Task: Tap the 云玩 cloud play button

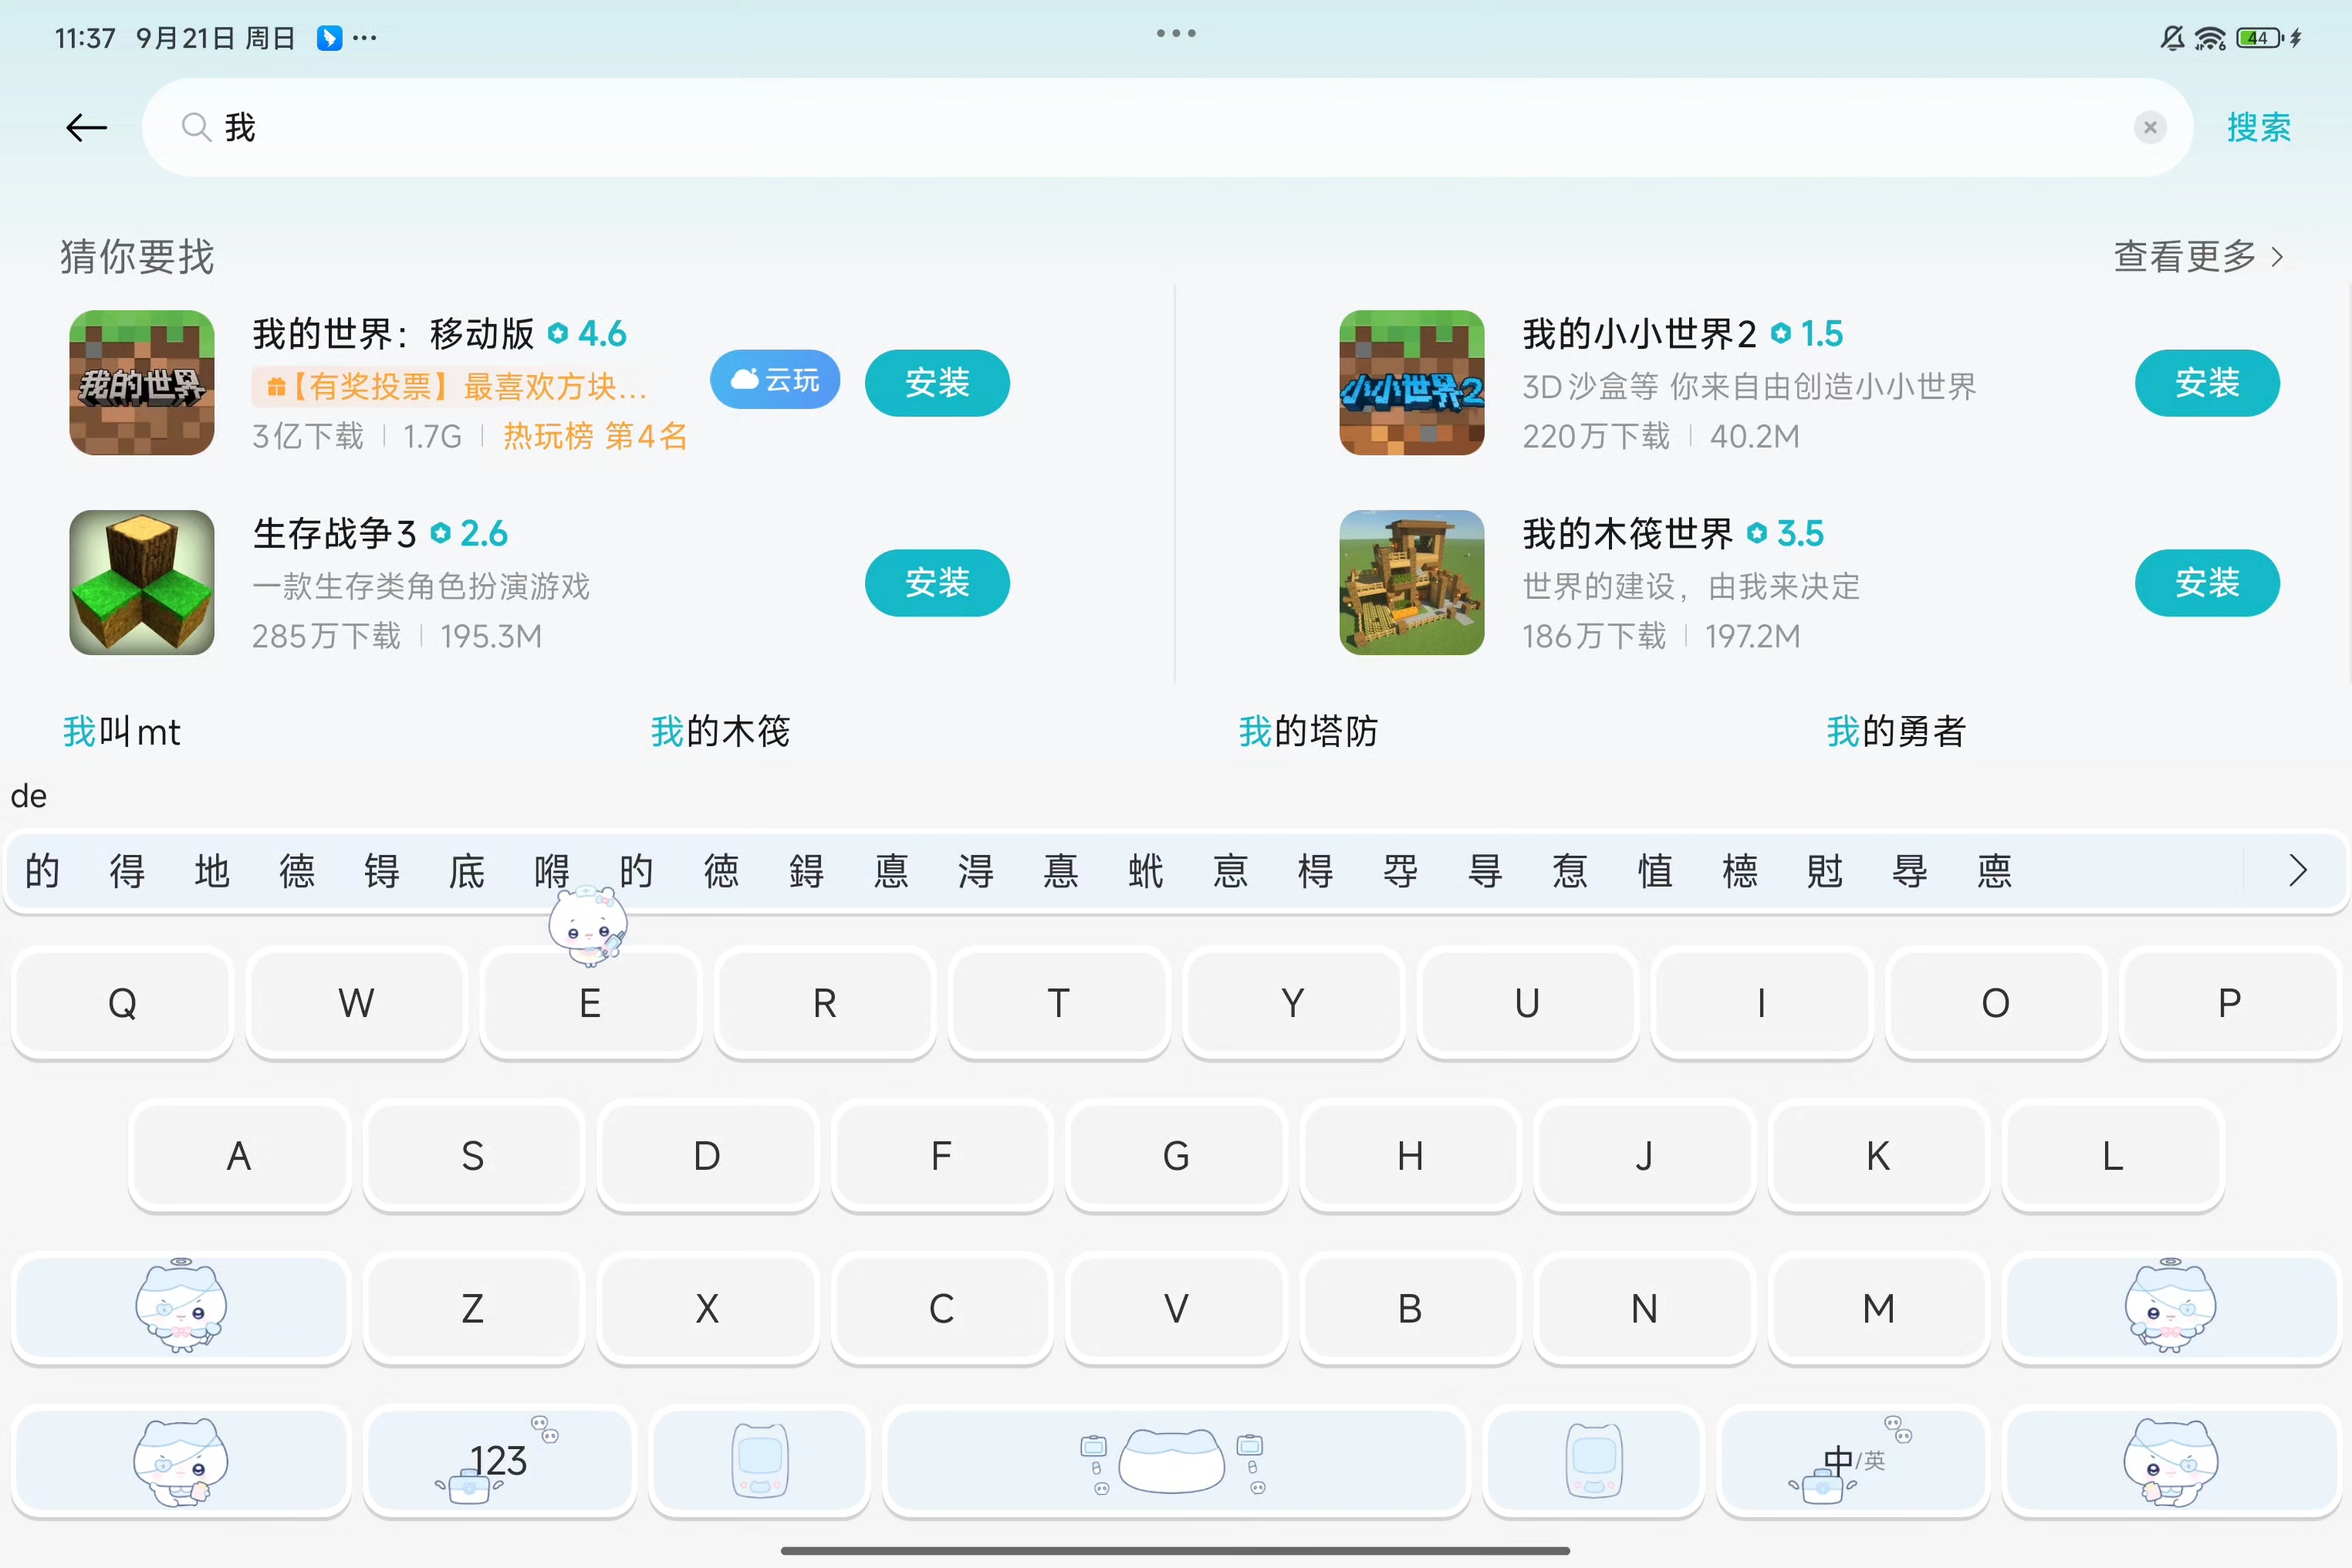Action: (x=775, y=380)
